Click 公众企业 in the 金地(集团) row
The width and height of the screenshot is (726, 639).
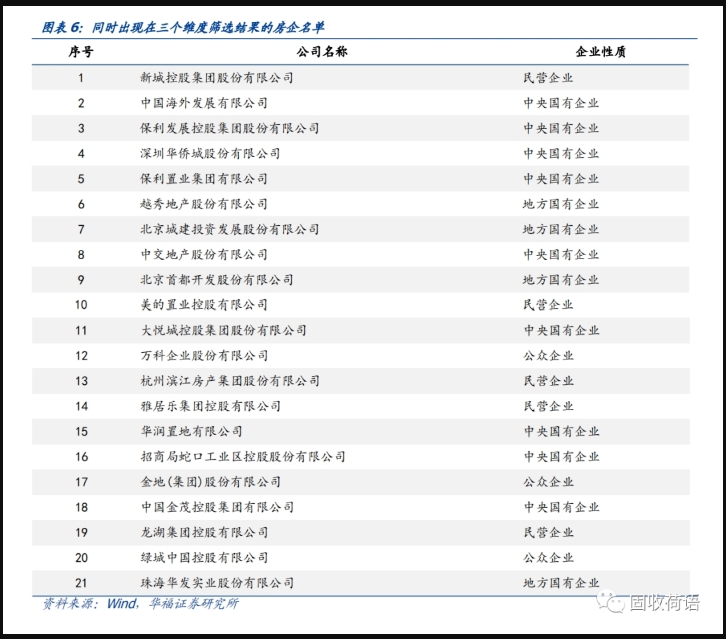[x=548, y=482]
